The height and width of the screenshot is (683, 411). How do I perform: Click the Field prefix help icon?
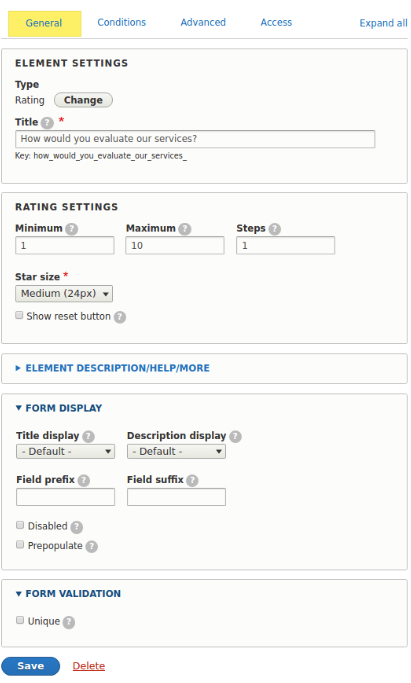coord(84,480)
